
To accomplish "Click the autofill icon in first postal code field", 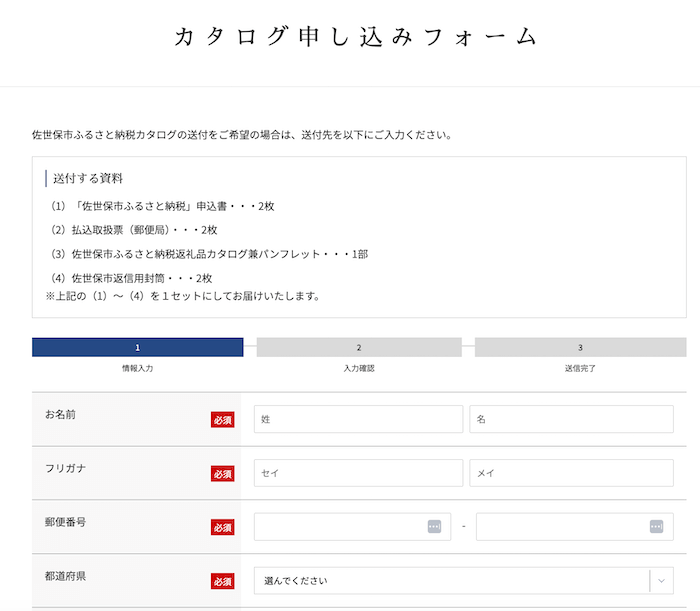I will click(x=434, y=527).
